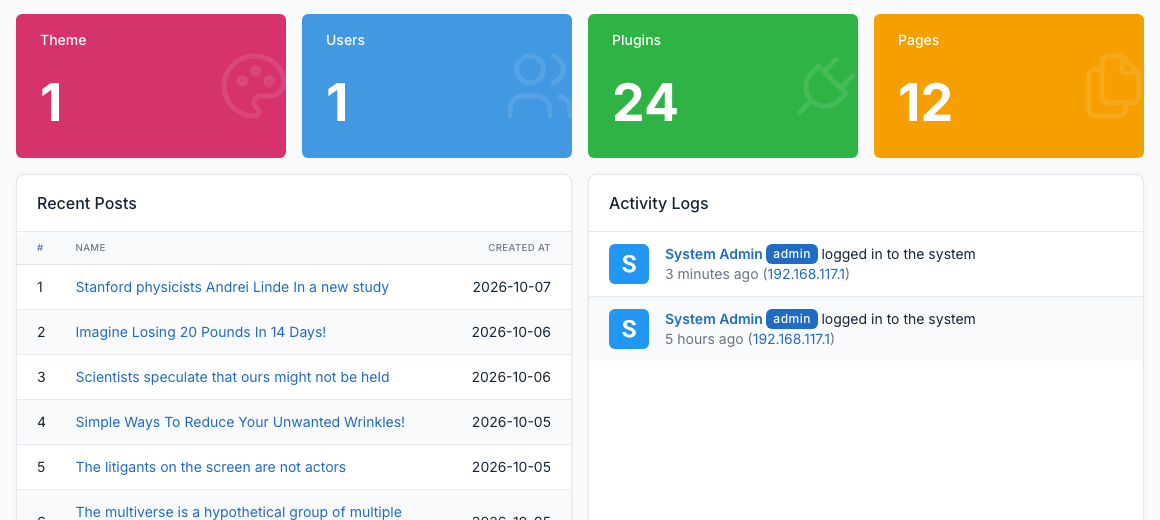Click the '3 minutes ago' timestamp

pyautogui.click(x=711, y=274)
